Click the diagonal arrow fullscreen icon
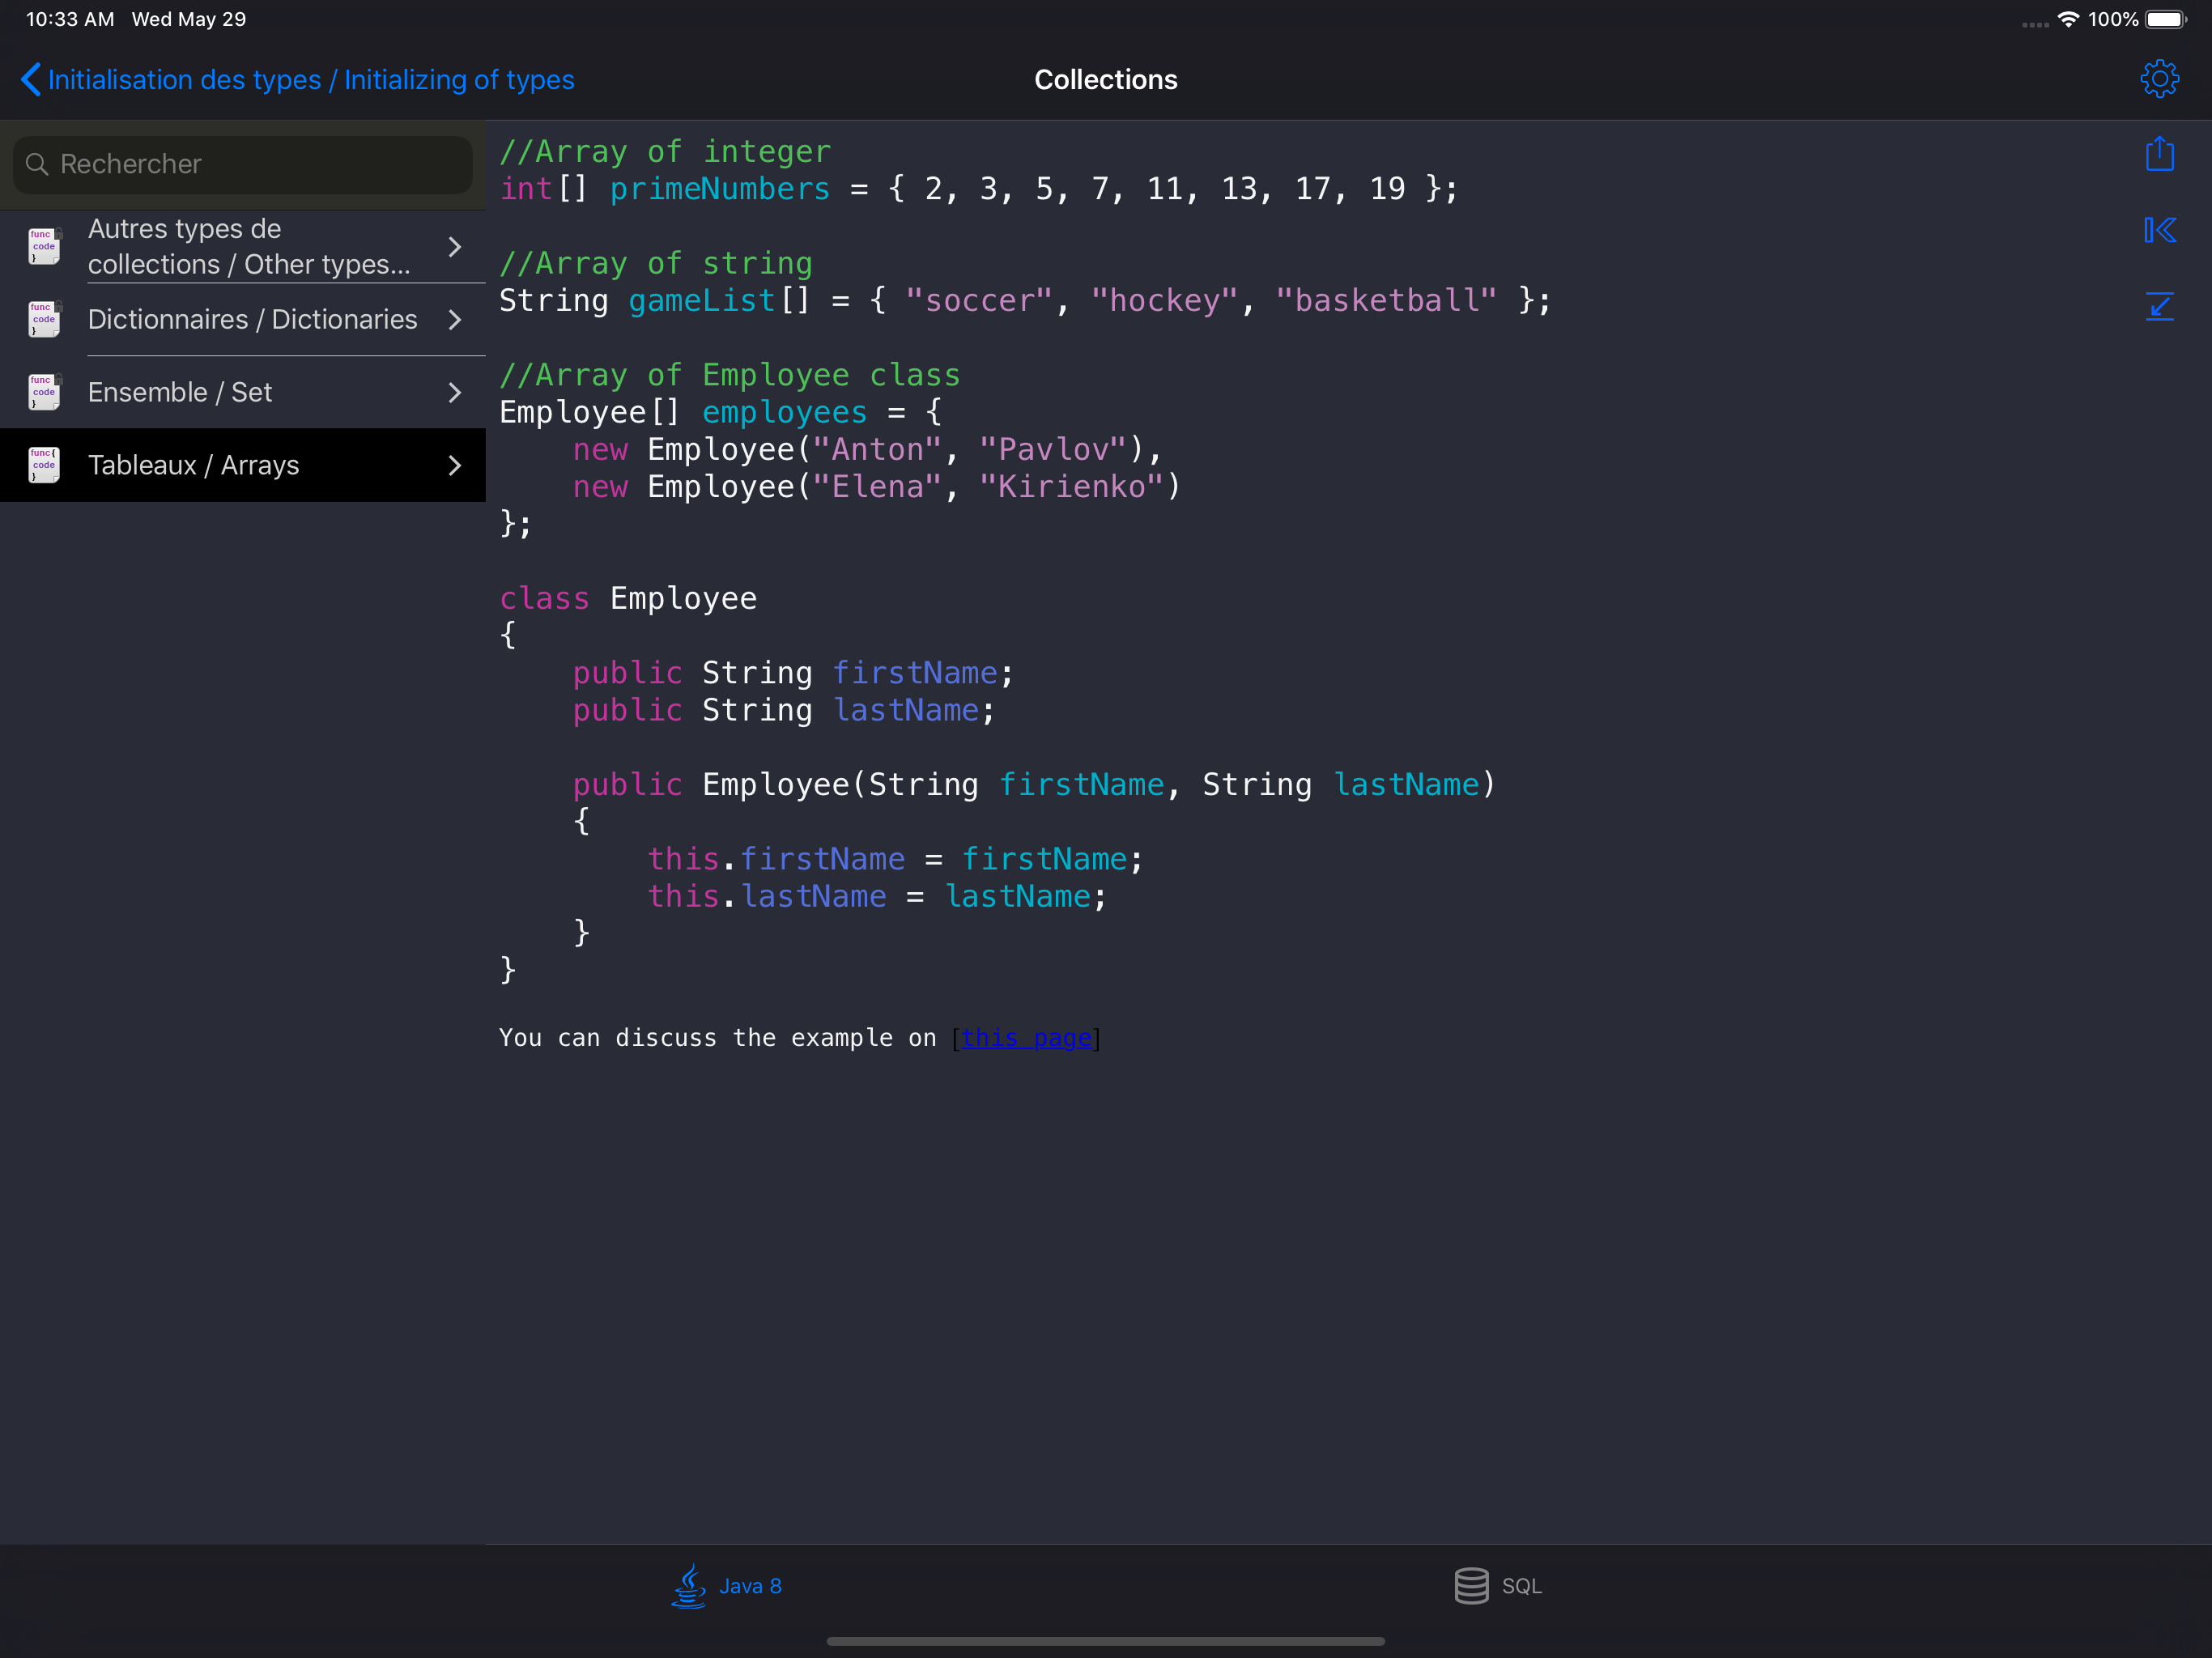The width and height of the screenshot is (2212, 1658). (x=2159, y=306)
